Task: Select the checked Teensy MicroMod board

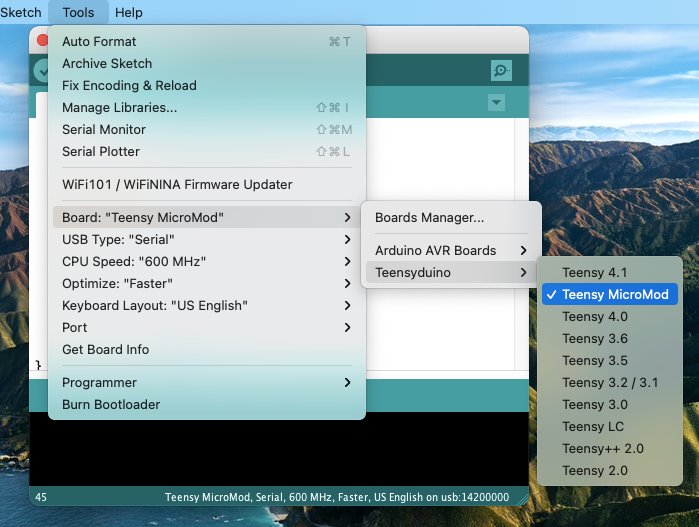Action: coord(609,294)
